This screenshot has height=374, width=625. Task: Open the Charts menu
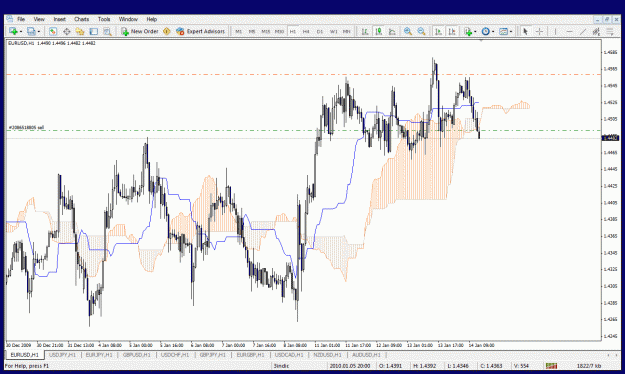pyautogui.click(x=81, y=19)
